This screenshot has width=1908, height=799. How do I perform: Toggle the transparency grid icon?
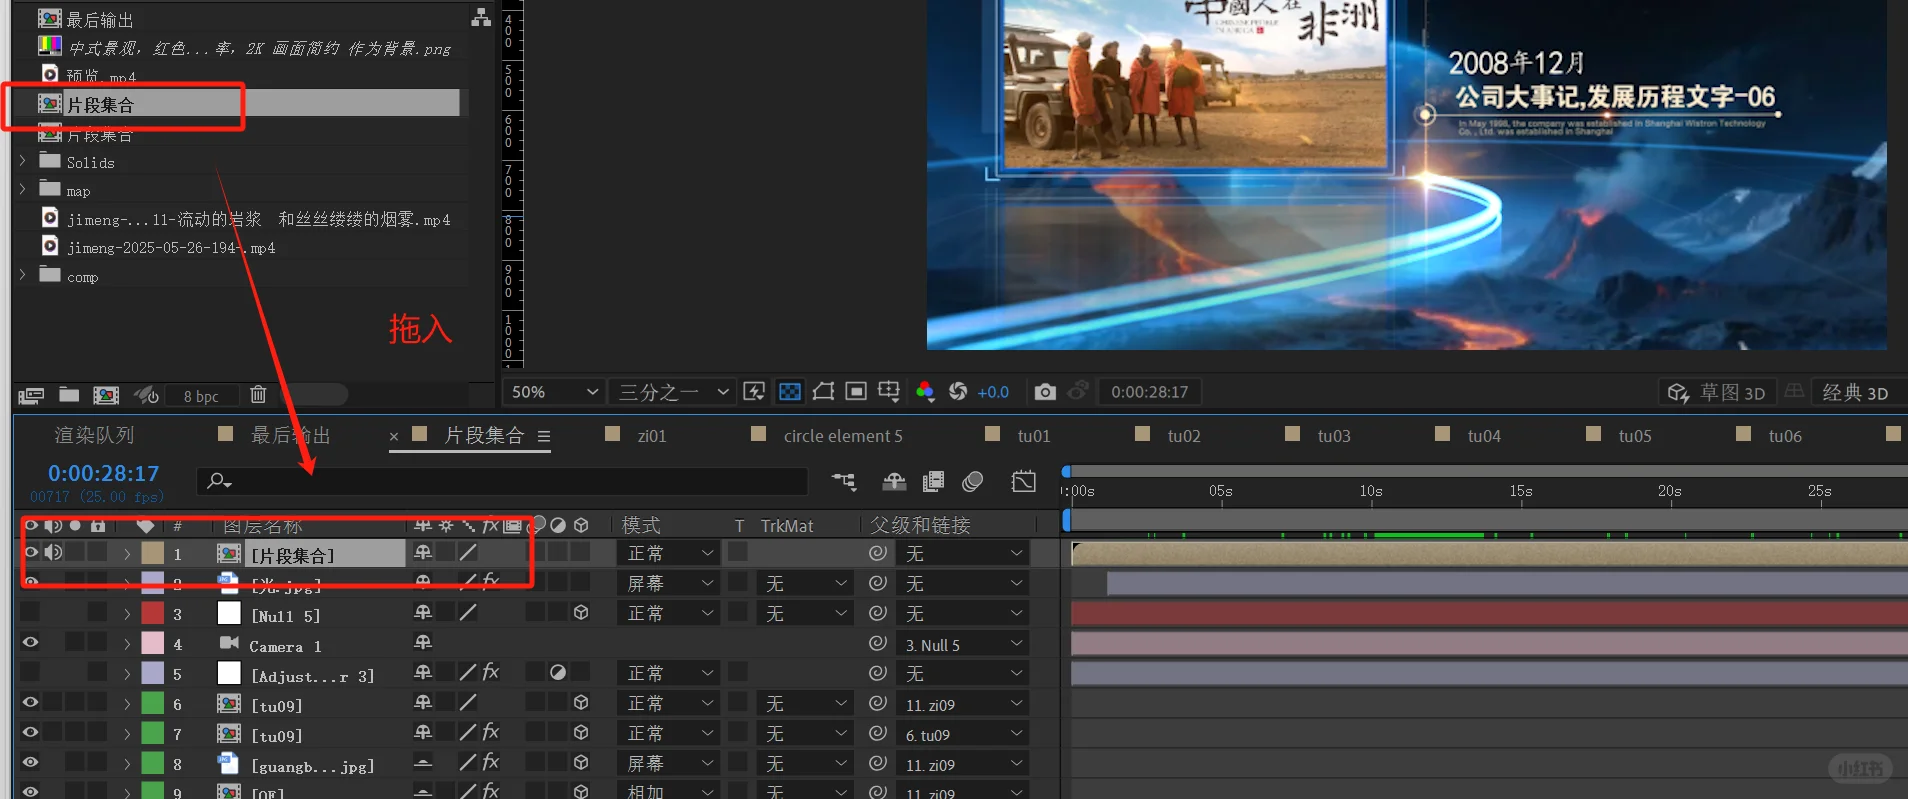pyautogui.click(x=790, y=392)
